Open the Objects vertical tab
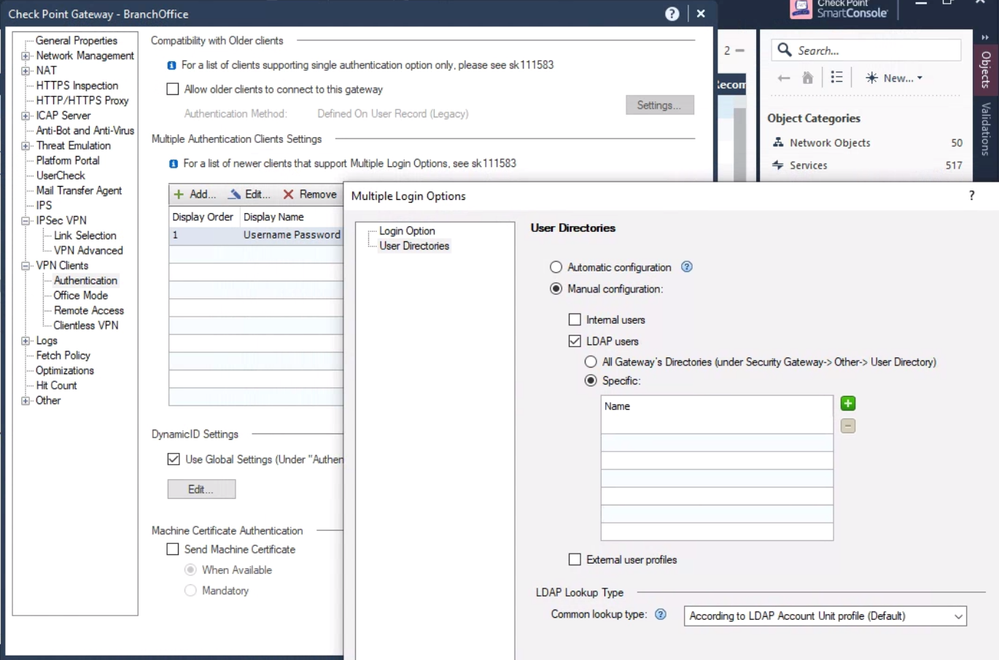 click(x=985, y=70)
